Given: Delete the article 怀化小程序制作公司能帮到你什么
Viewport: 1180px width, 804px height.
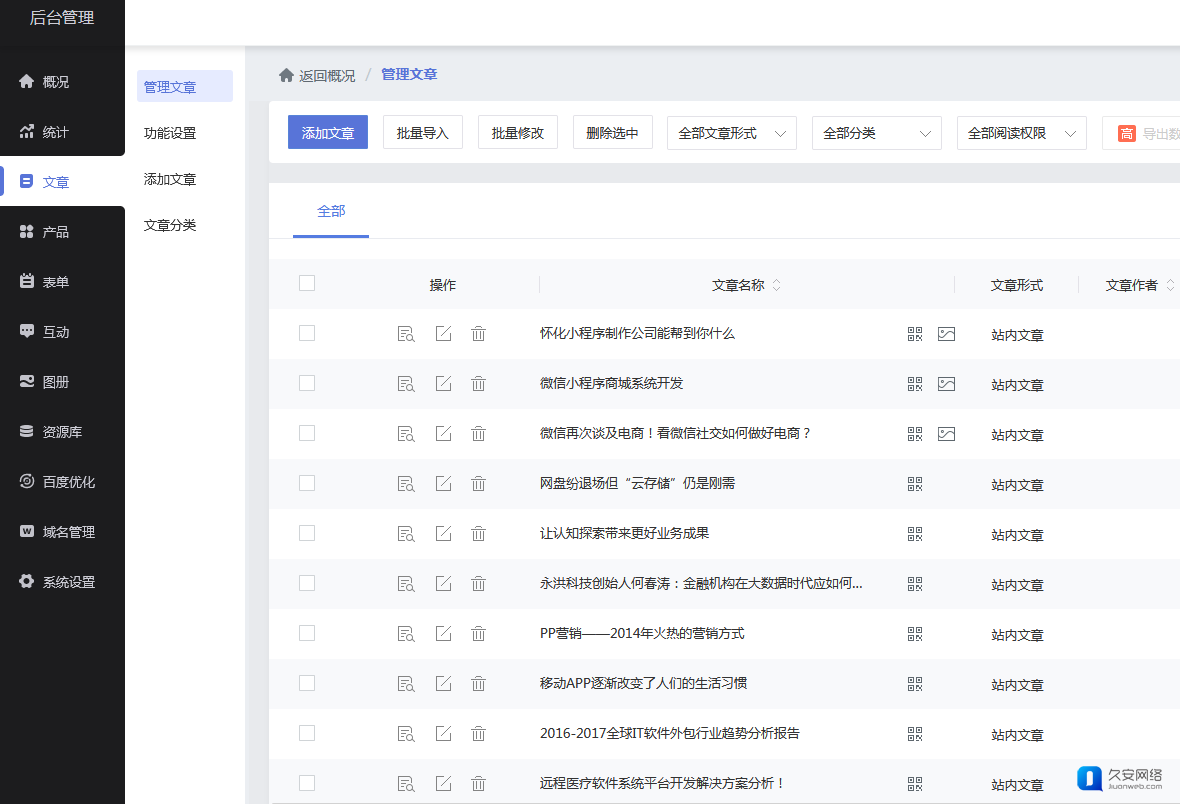Looking at the screenshot, I should pos(479,333).
